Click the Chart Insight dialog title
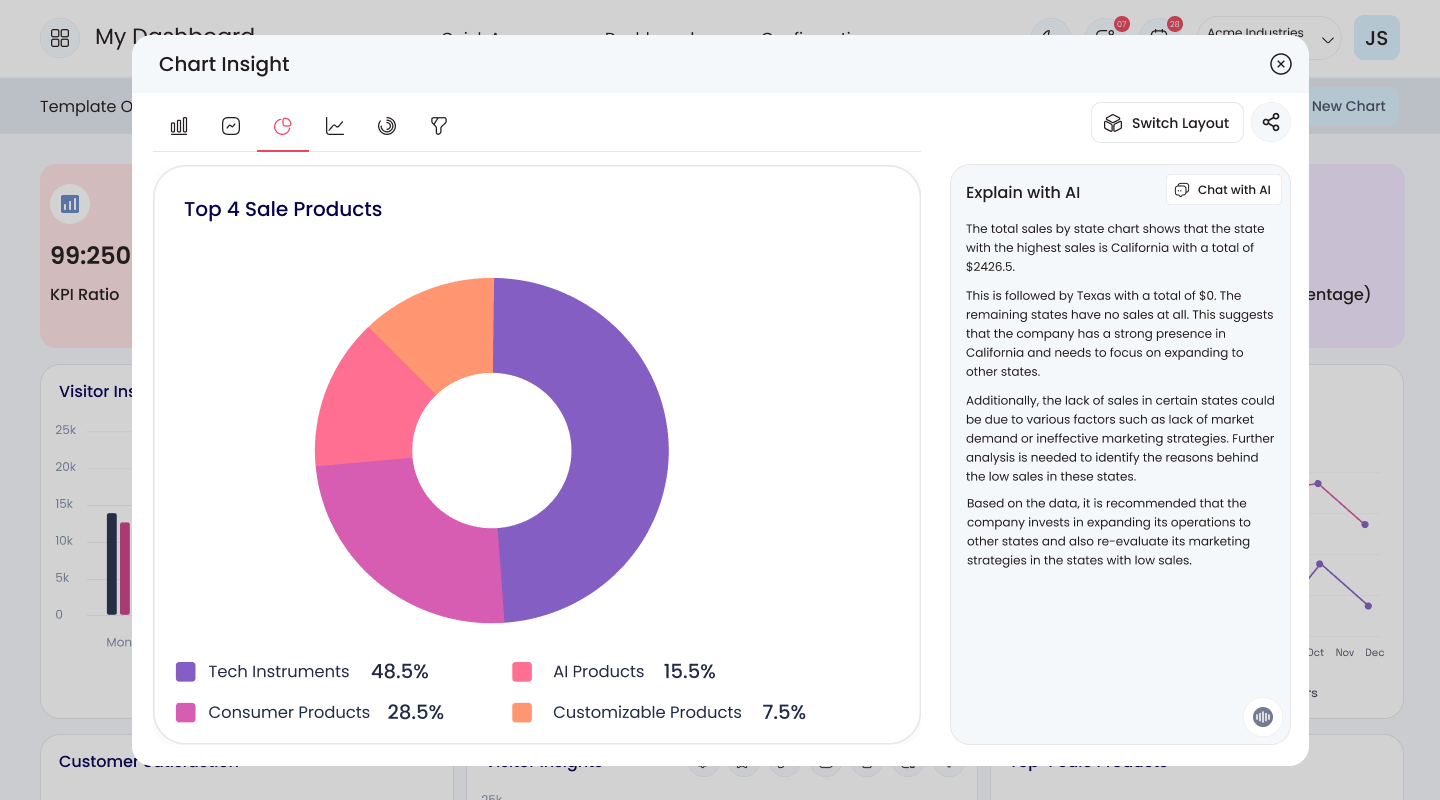1440x800 pixels. point(224,64)
